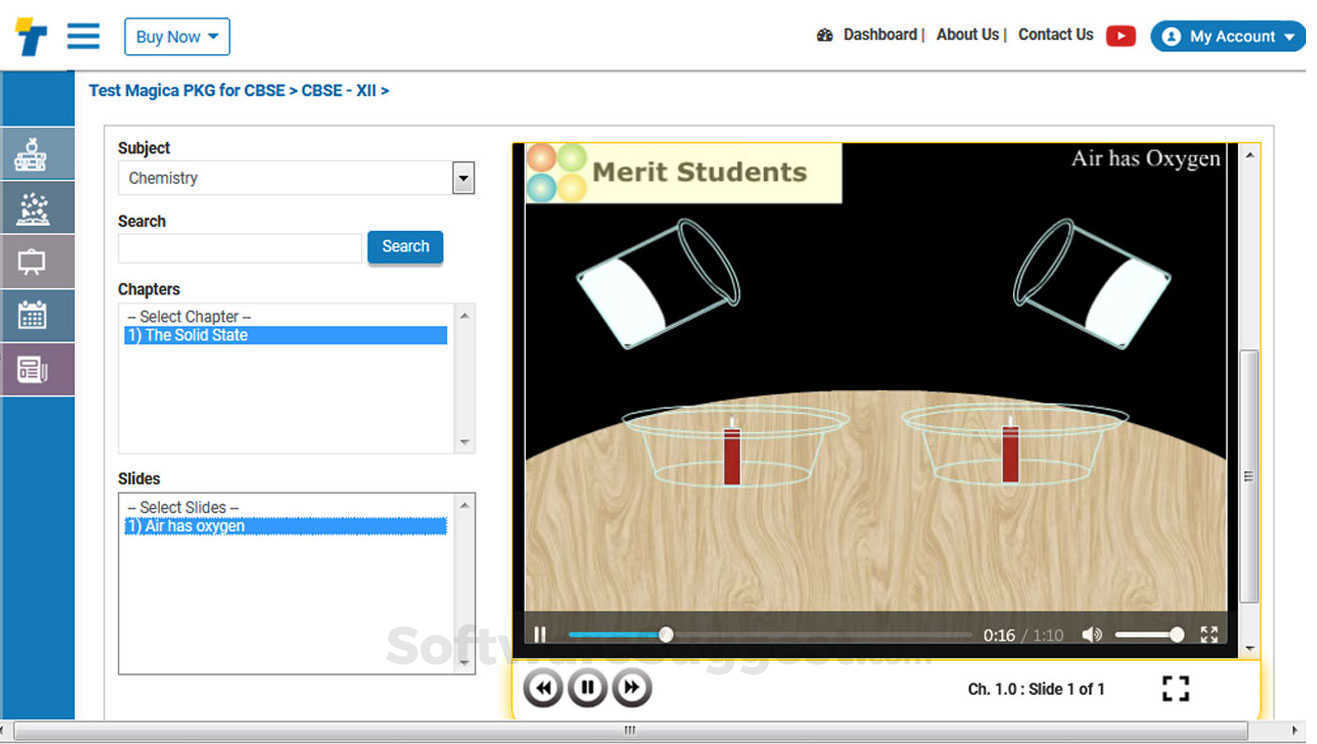Mute the video volume
The height and width of the screenshot is (744, 1317).
(1092, 634)
